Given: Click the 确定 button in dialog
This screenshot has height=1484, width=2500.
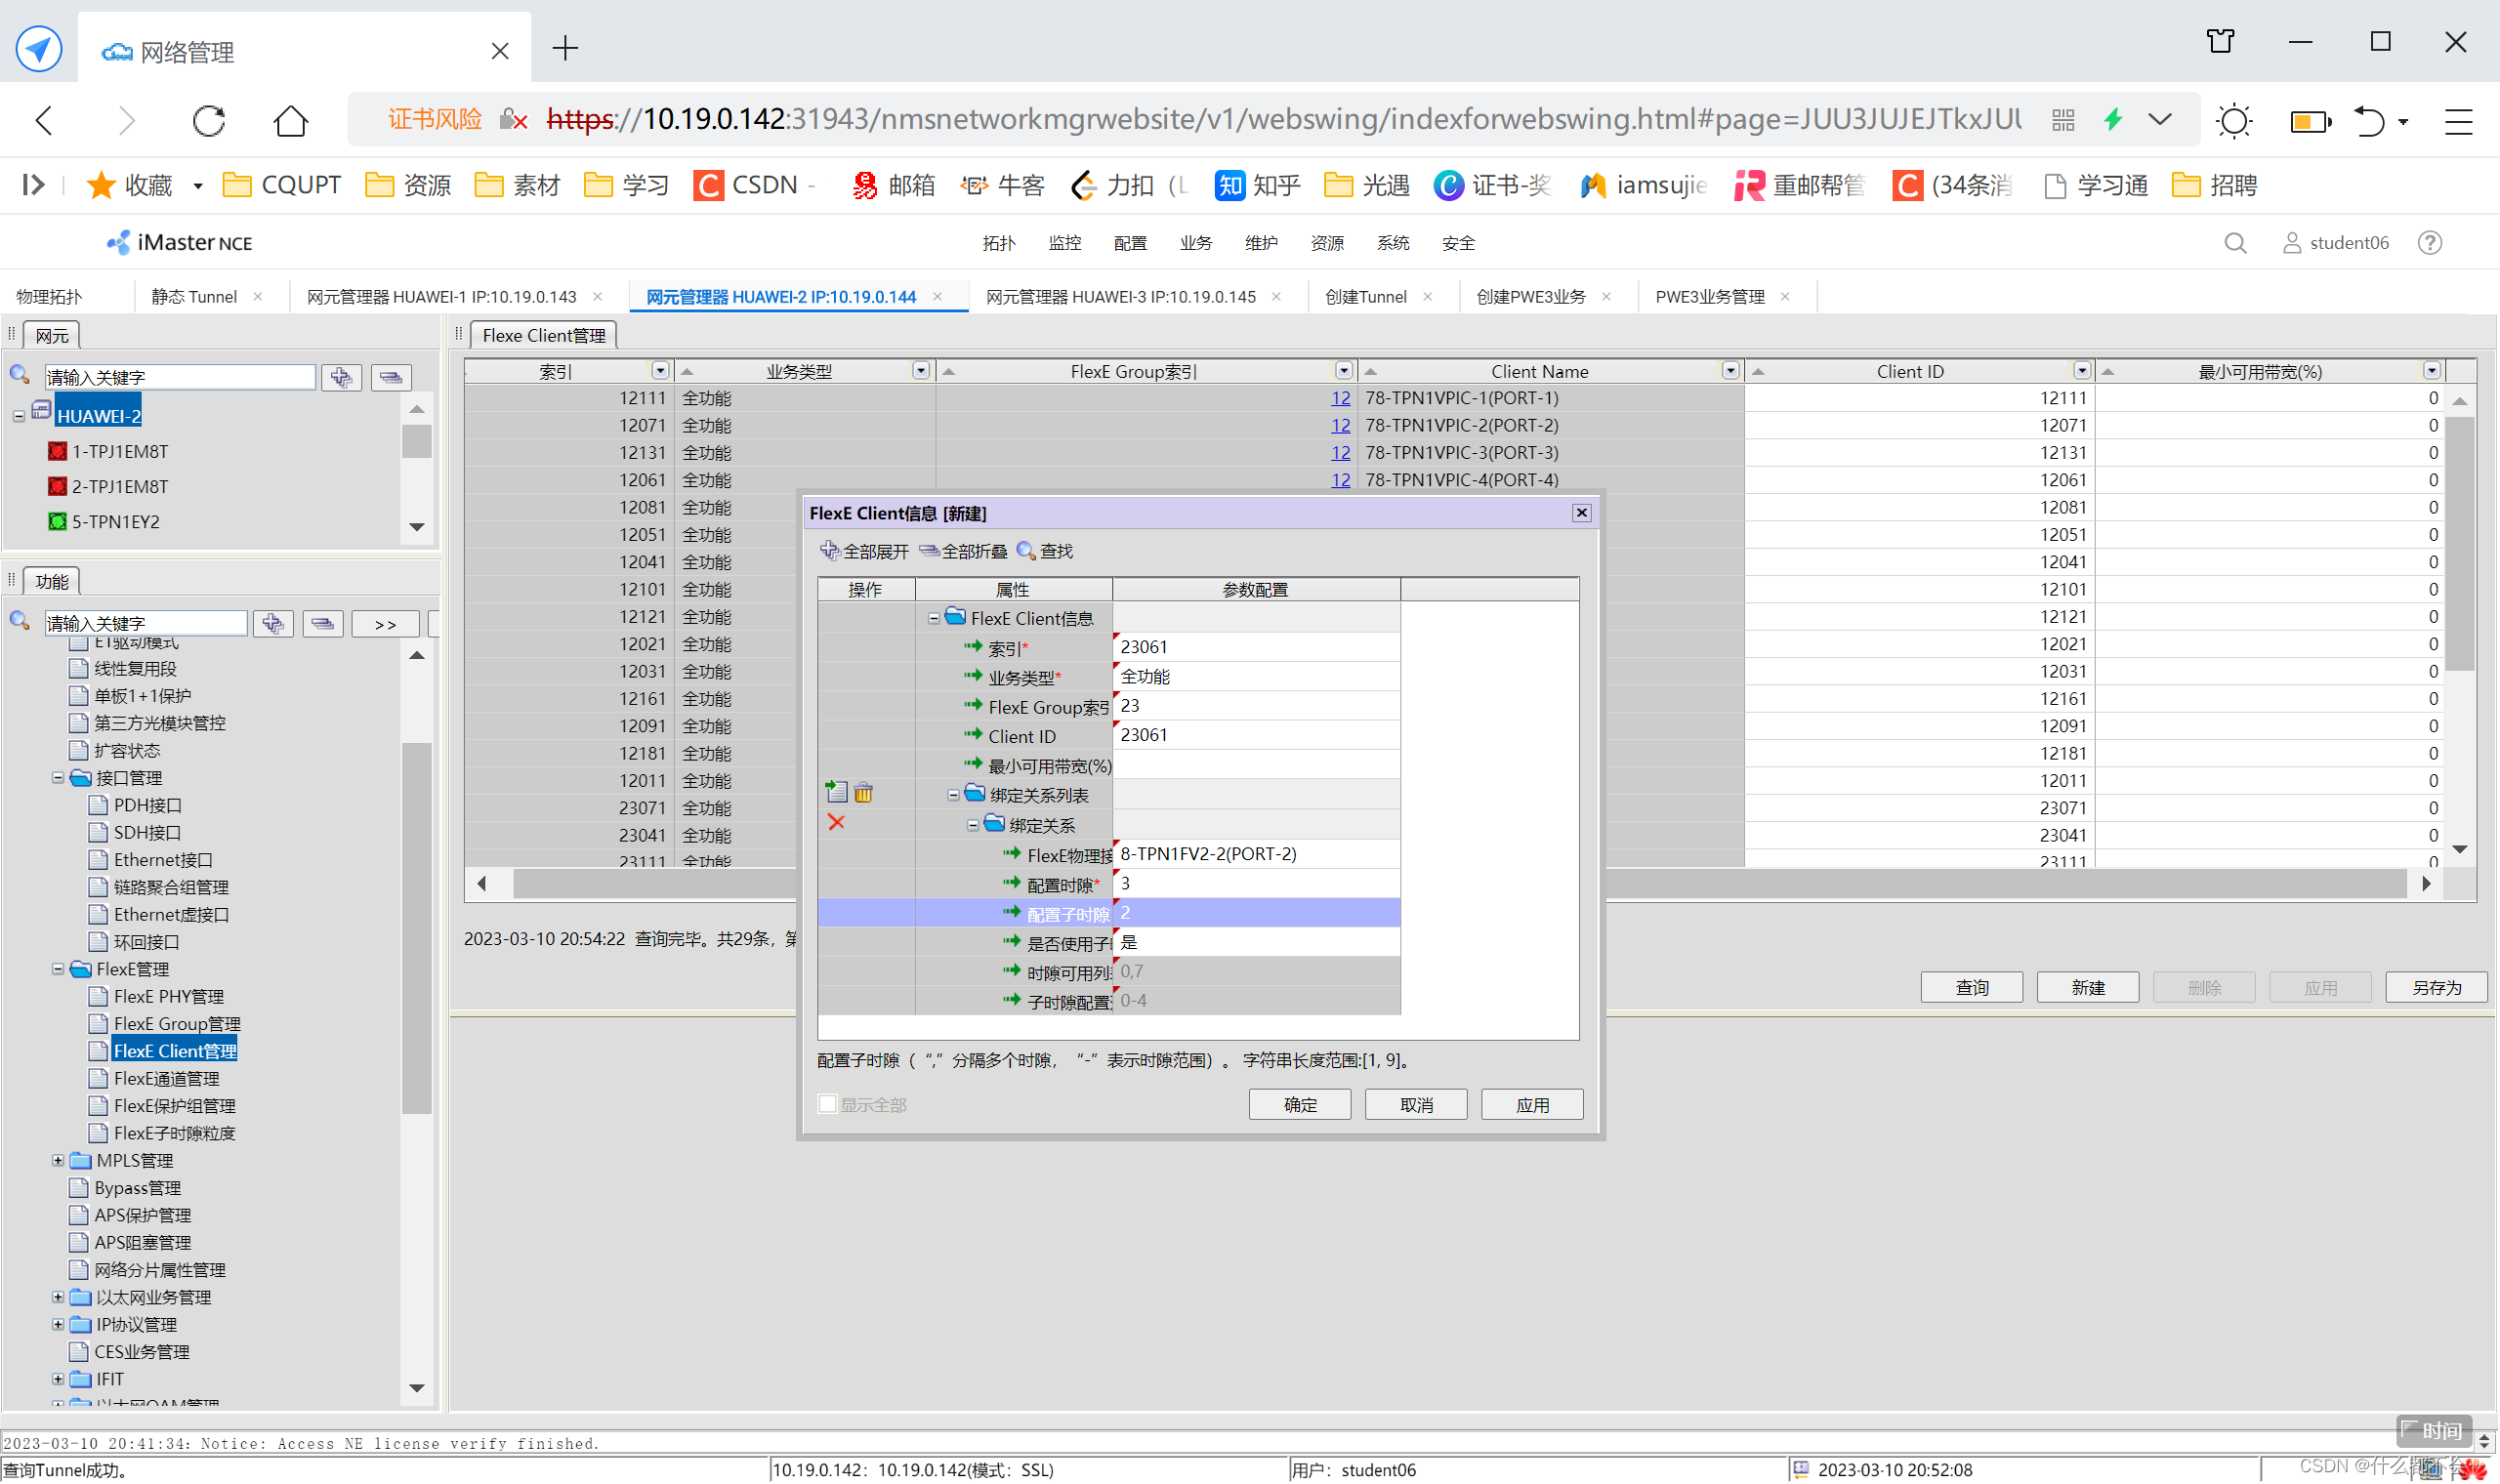Looking at the screenshot, I should [x=1299, y=1105].
